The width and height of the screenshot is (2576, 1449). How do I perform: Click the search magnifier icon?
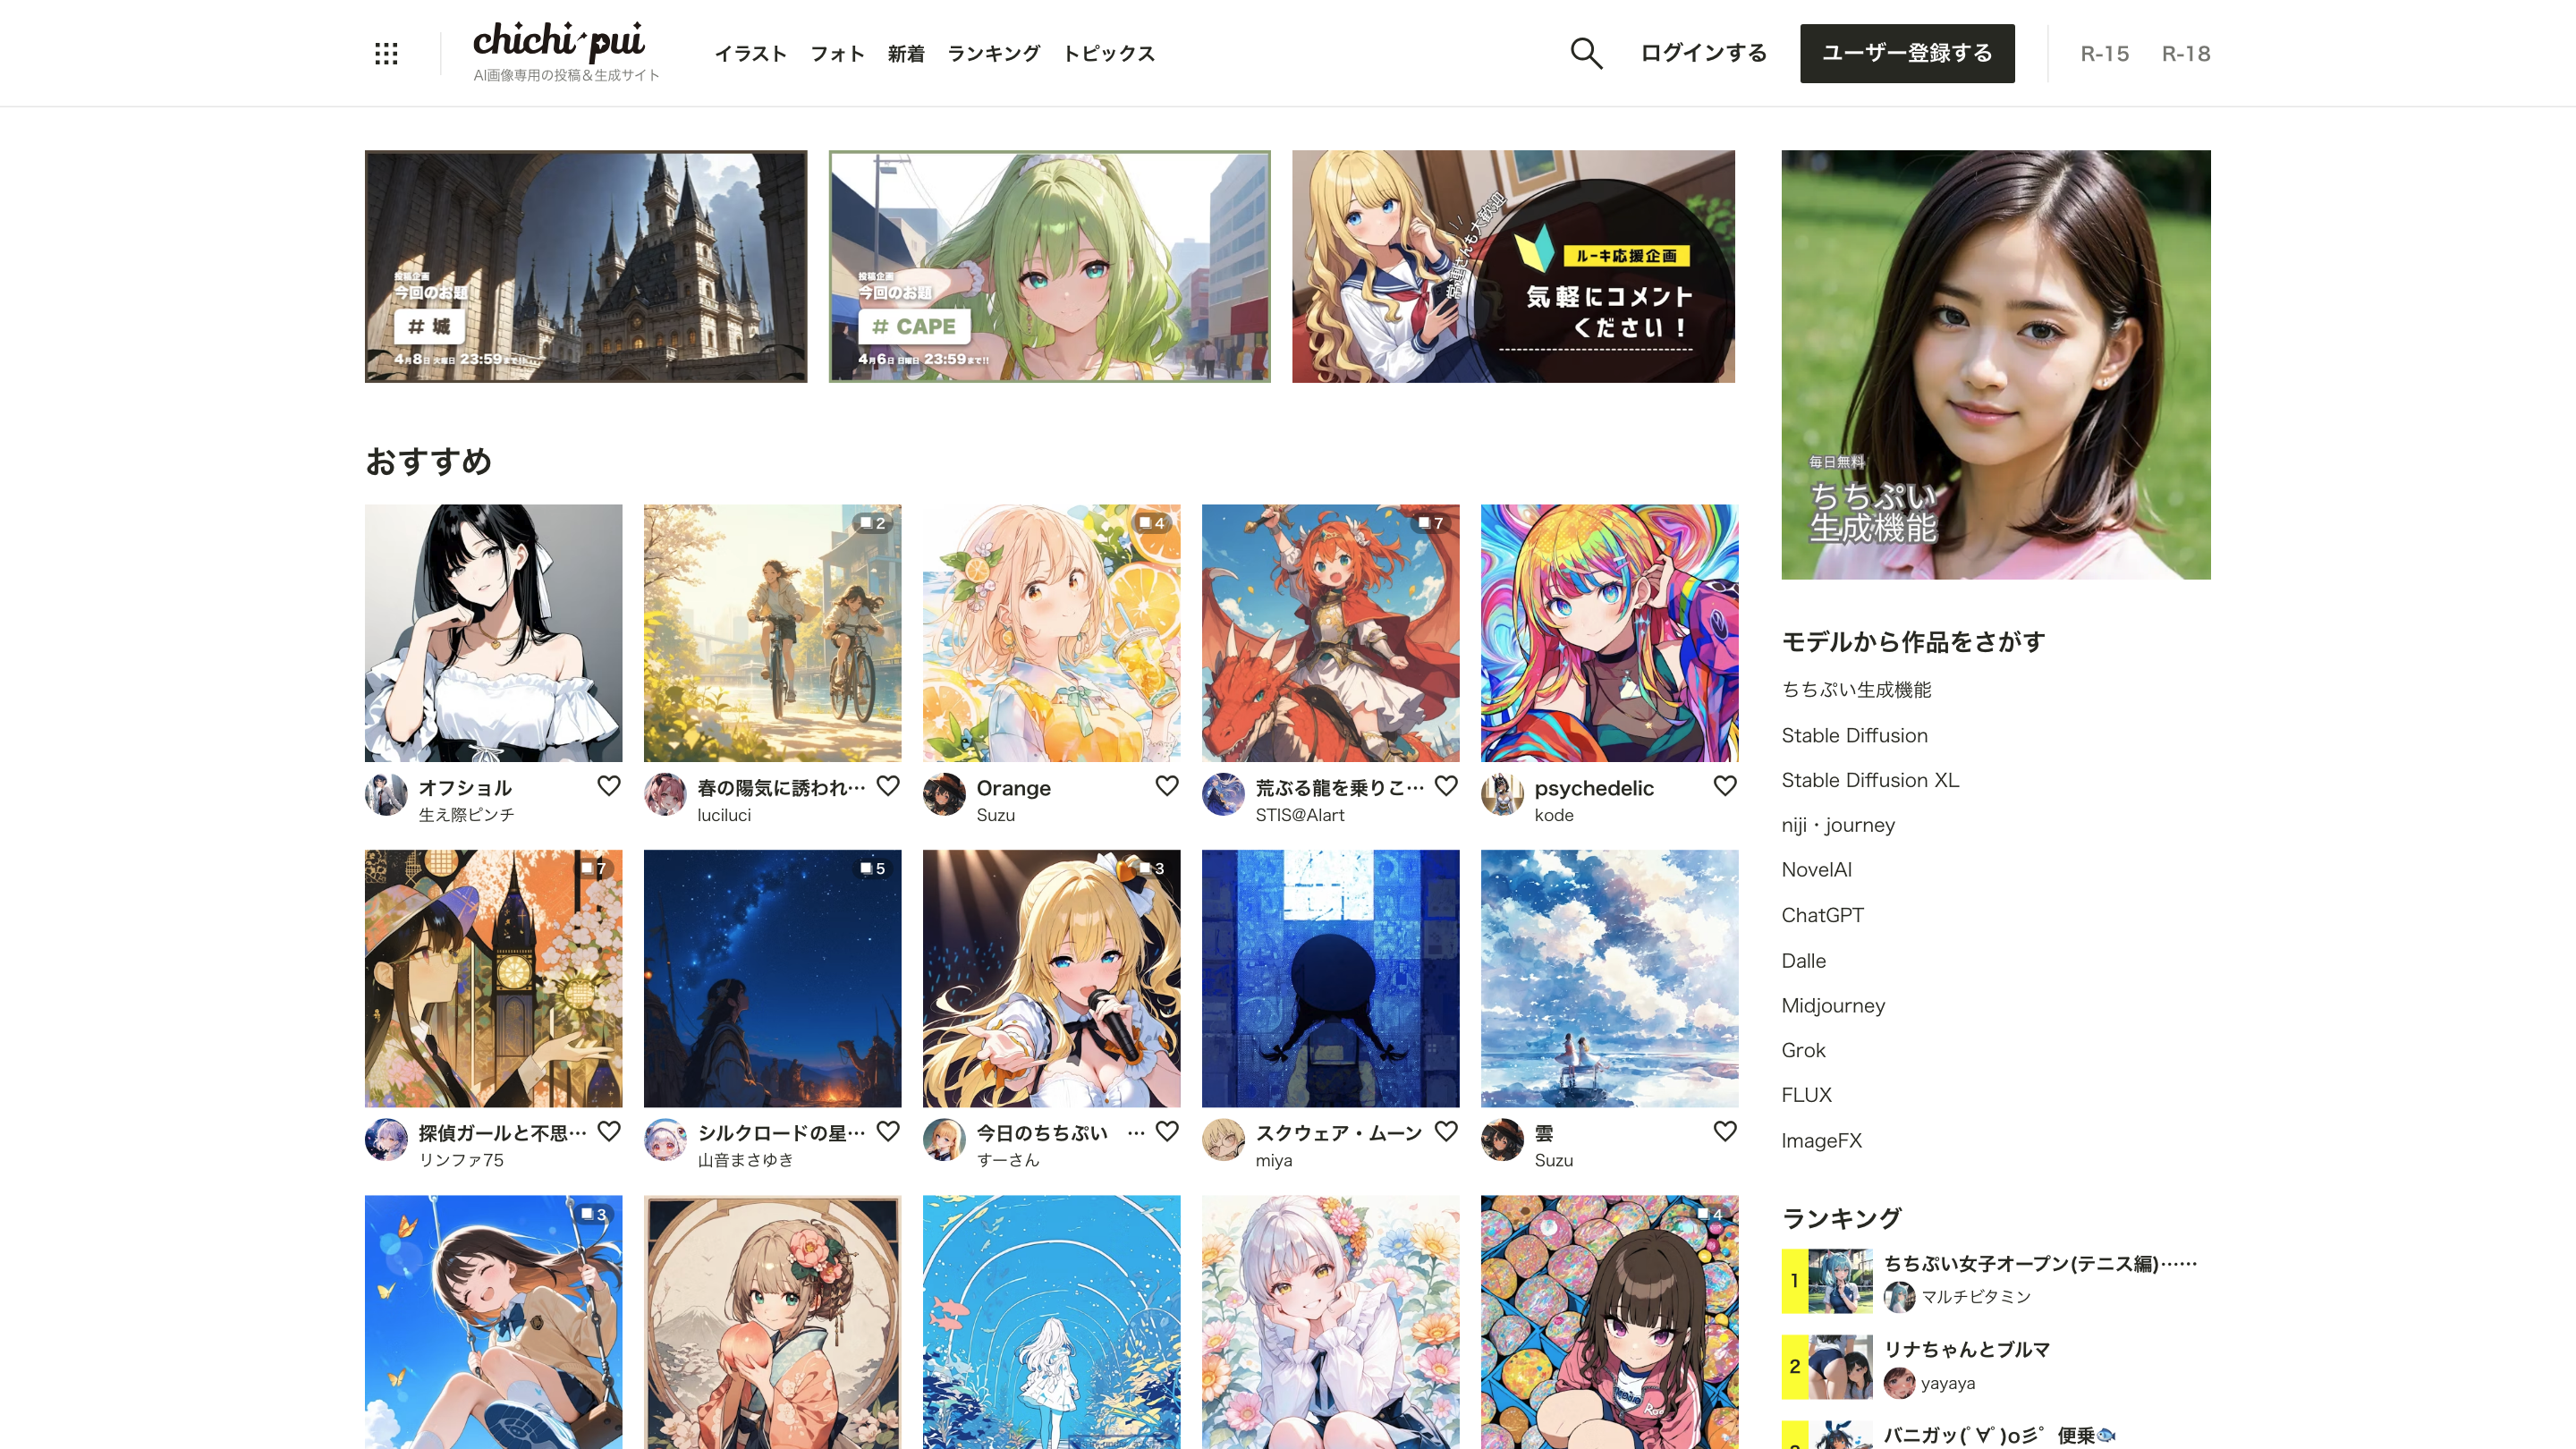pyautogui.click(x=1586, y=53)
